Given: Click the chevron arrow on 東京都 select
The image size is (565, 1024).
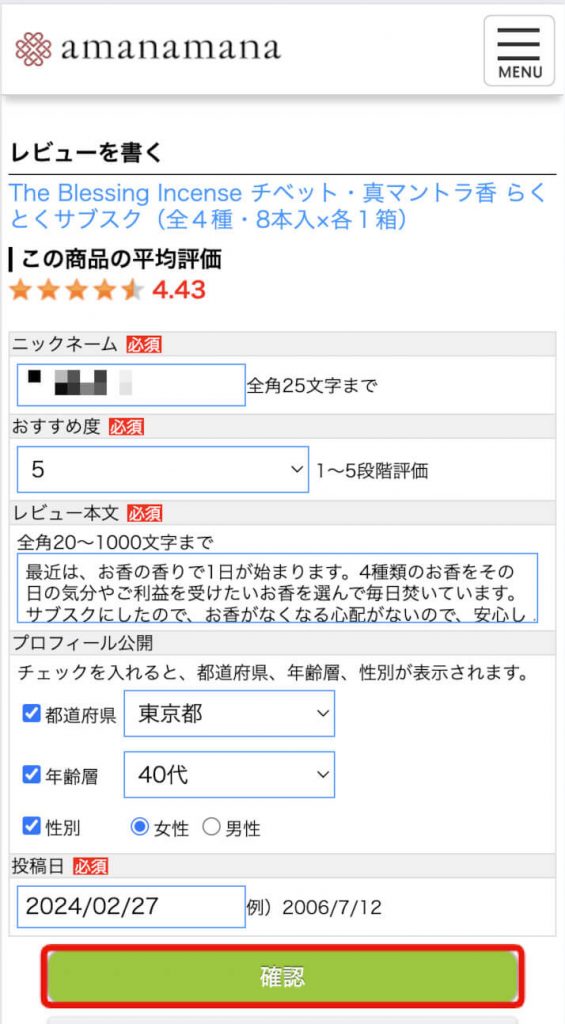Looking at the screenshot, I should tap(323, 713).
